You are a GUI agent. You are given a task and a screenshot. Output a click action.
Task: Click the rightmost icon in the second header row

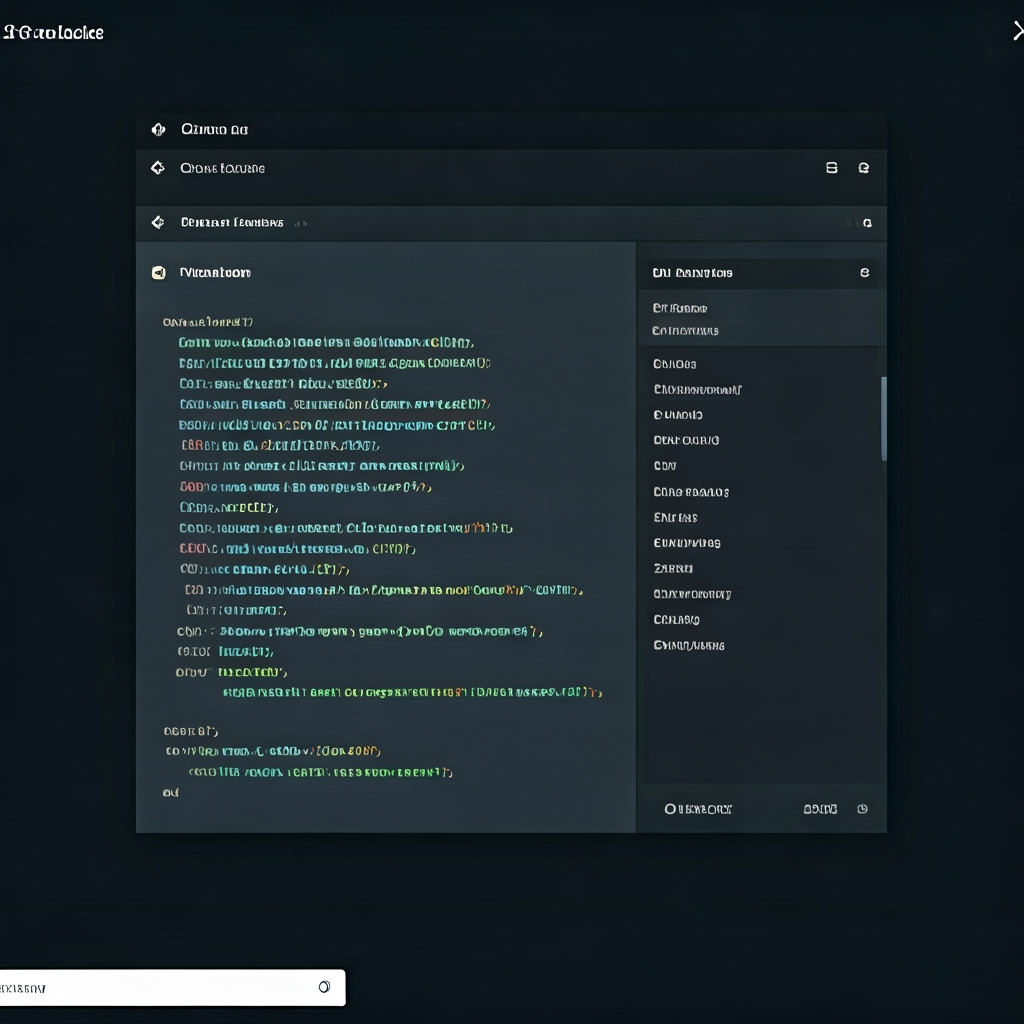click(x=864, y=168)
